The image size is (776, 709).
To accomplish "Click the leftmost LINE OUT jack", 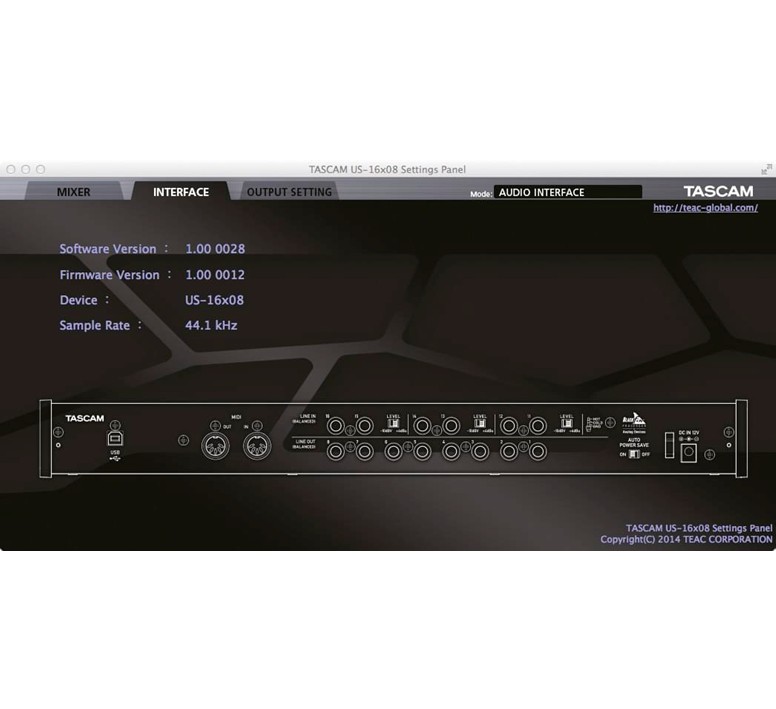I will [335, 452].
